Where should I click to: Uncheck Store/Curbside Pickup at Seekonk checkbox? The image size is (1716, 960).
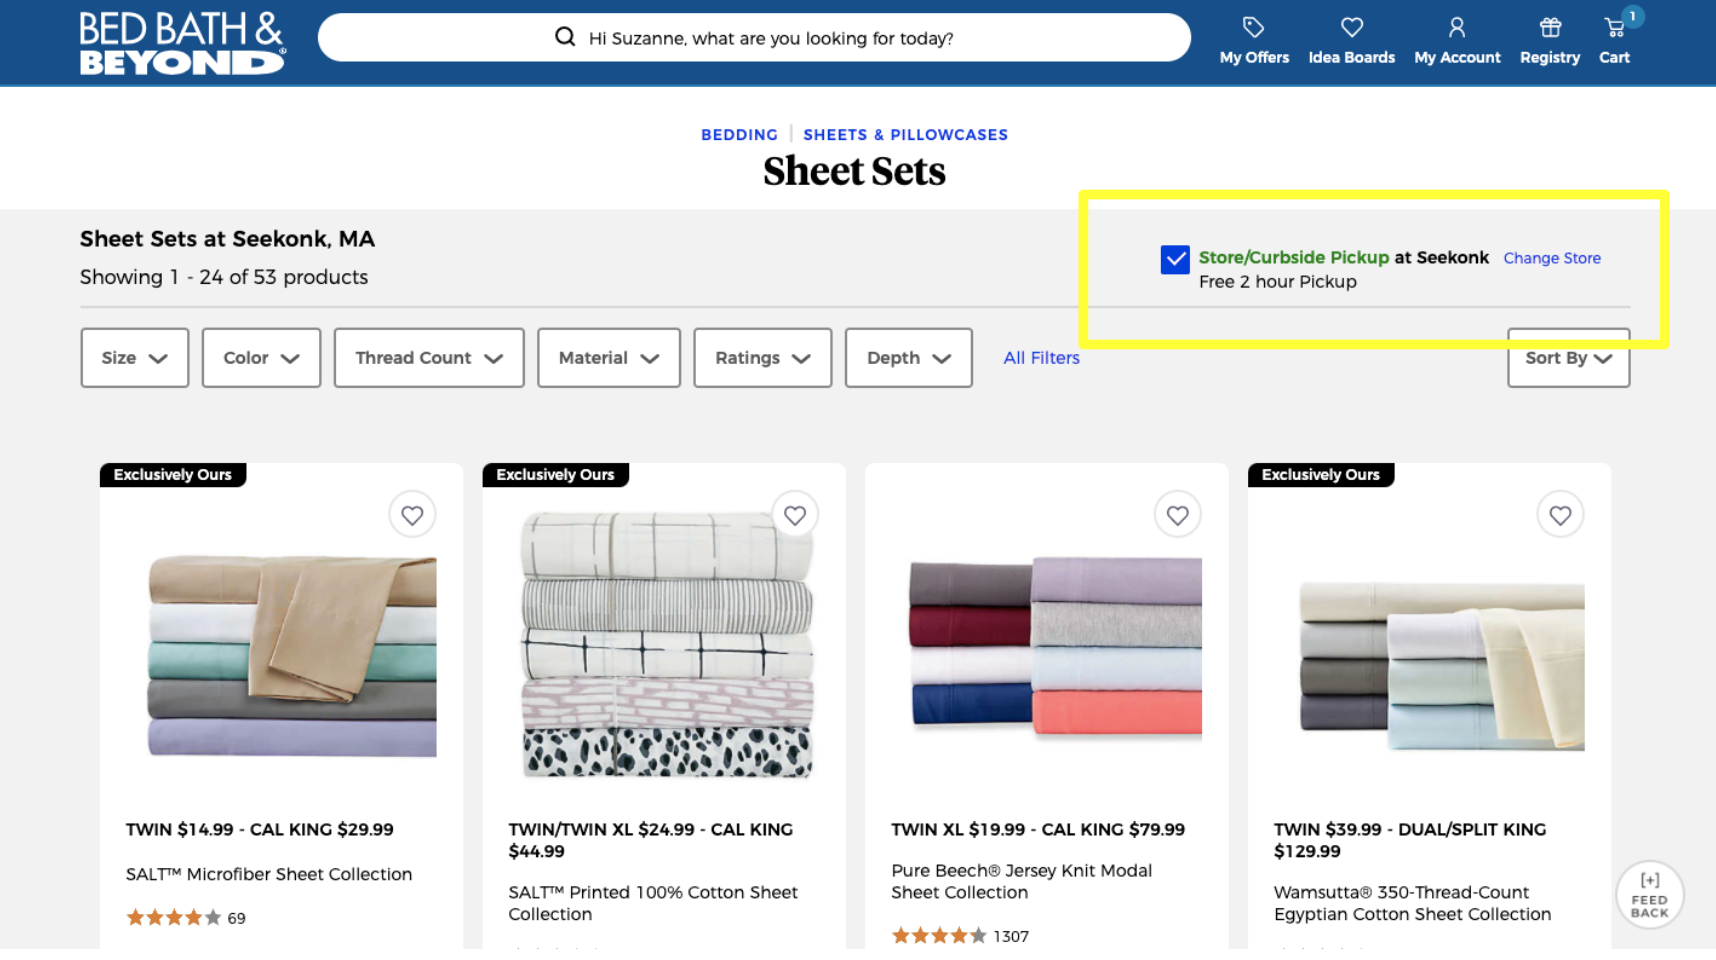coord(1175,259)
